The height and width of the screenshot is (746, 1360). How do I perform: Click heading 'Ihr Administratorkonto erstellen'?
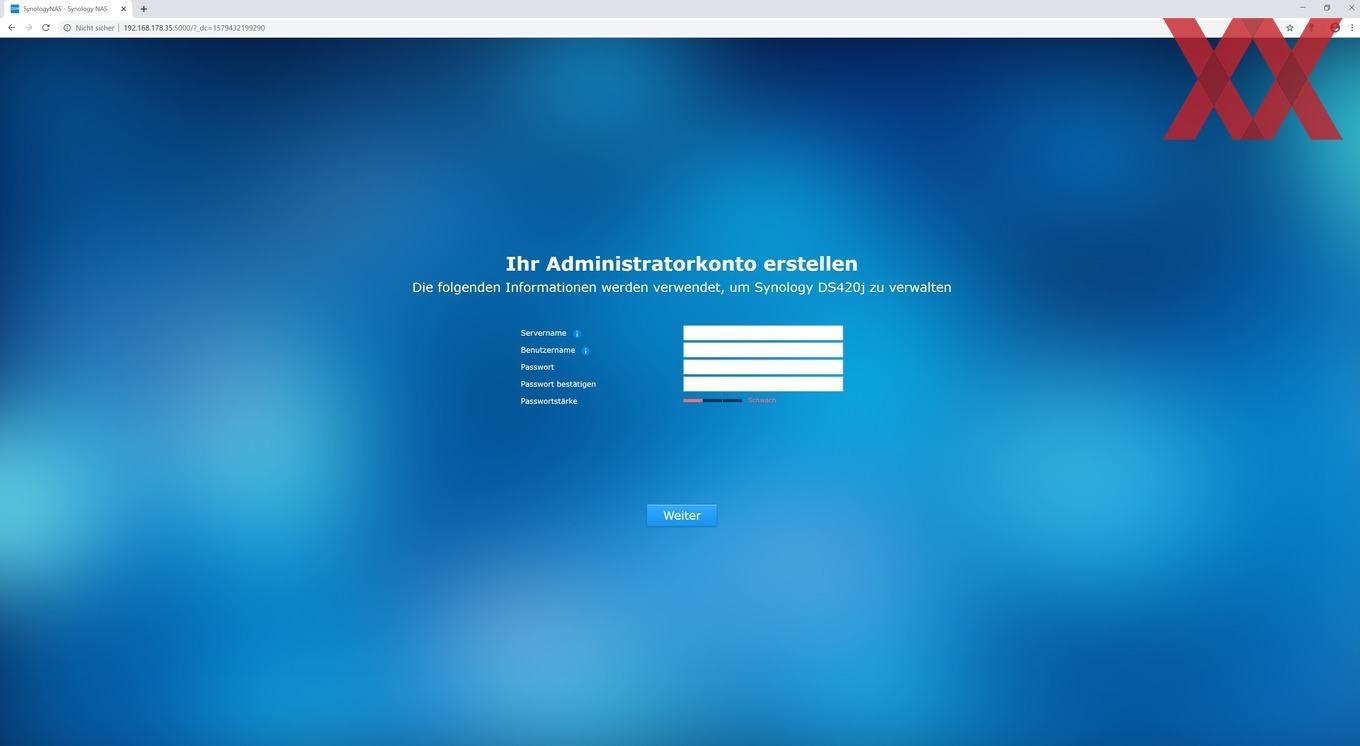(x=682, y=264)
